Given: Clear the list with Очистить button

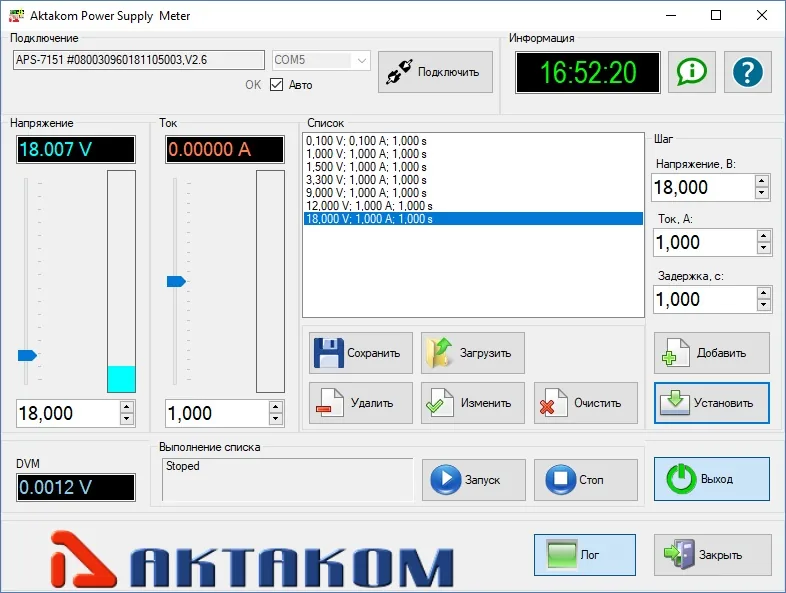Looking at the screenshot, I should (586, 403).
